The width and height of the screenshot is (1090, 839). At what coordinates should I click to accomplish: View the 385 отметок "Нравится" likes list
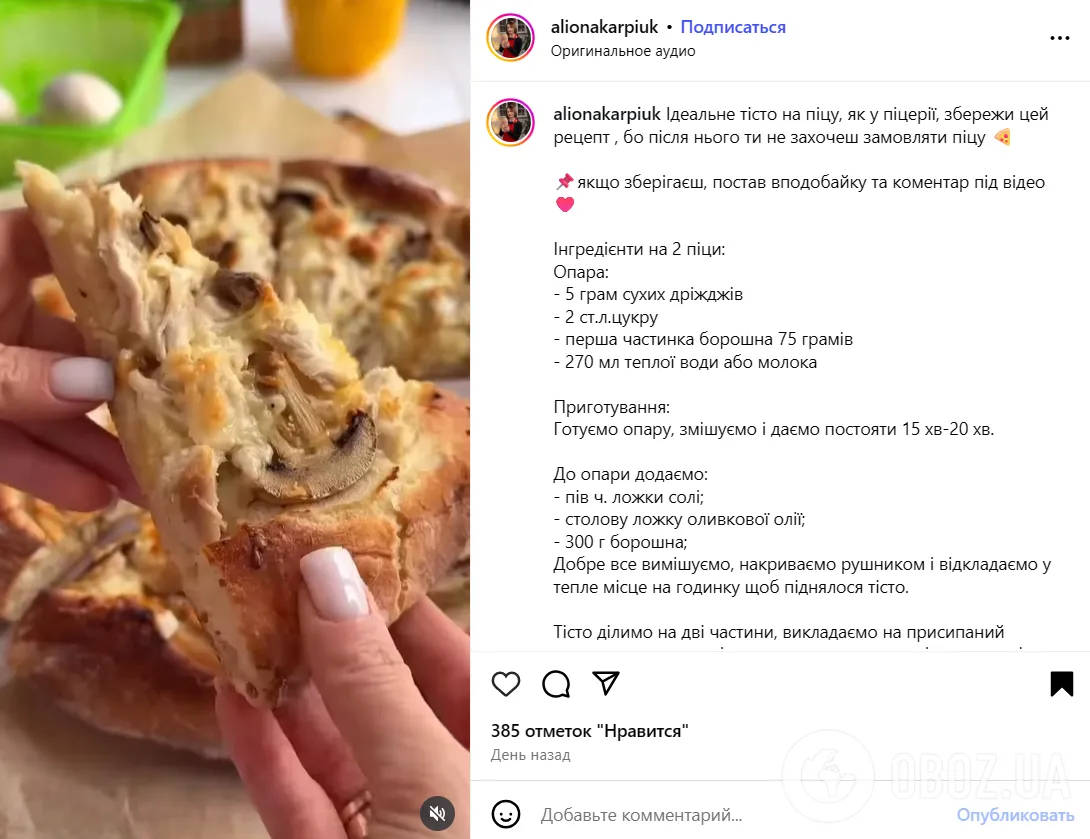click(x=589, y=731)
